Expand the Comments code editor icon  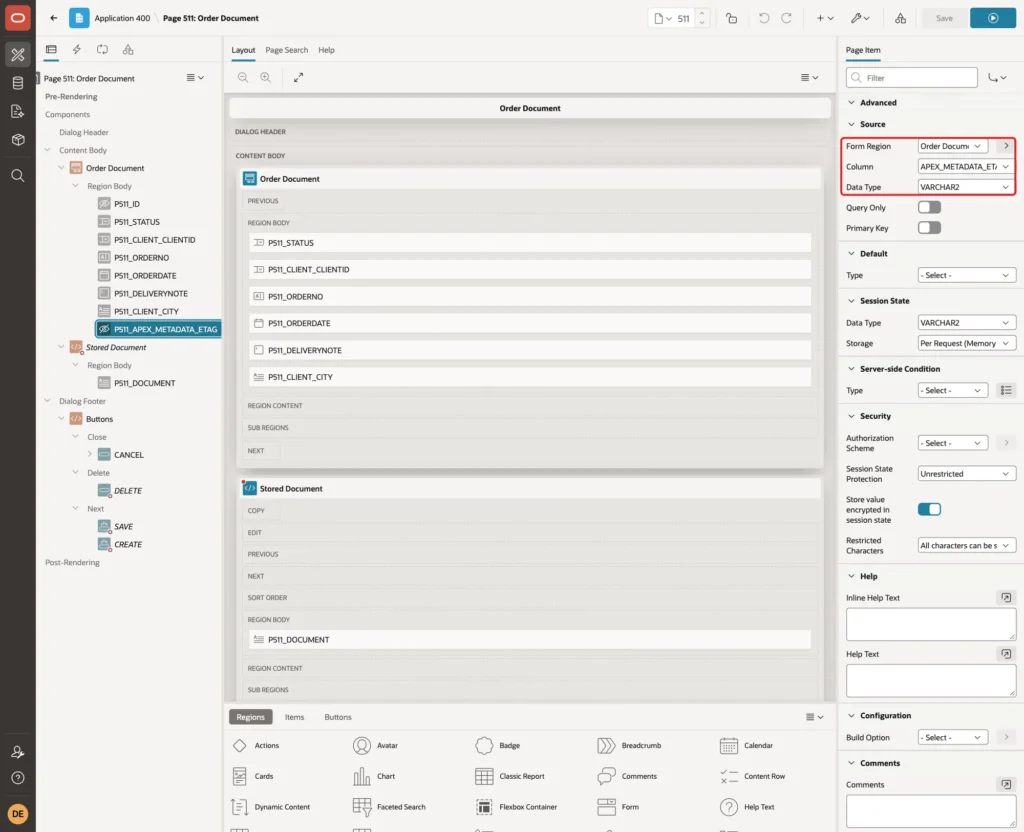pos(1006,784)
